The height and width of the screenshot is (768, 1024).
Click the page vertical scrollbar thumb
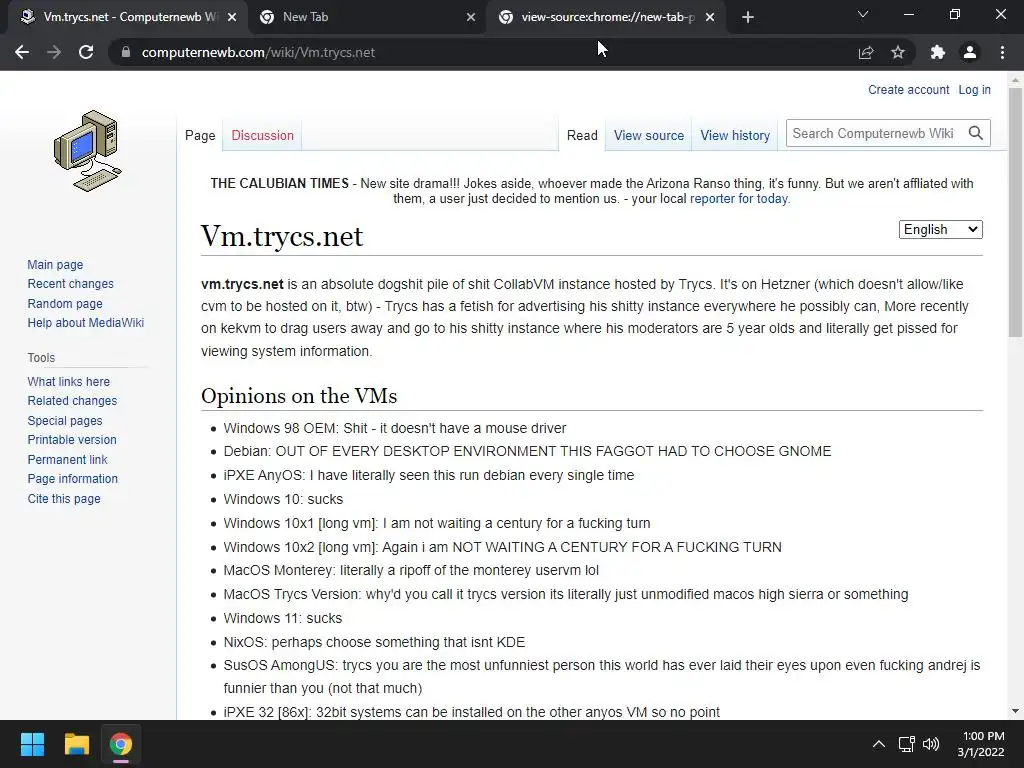pos(1015,212)
